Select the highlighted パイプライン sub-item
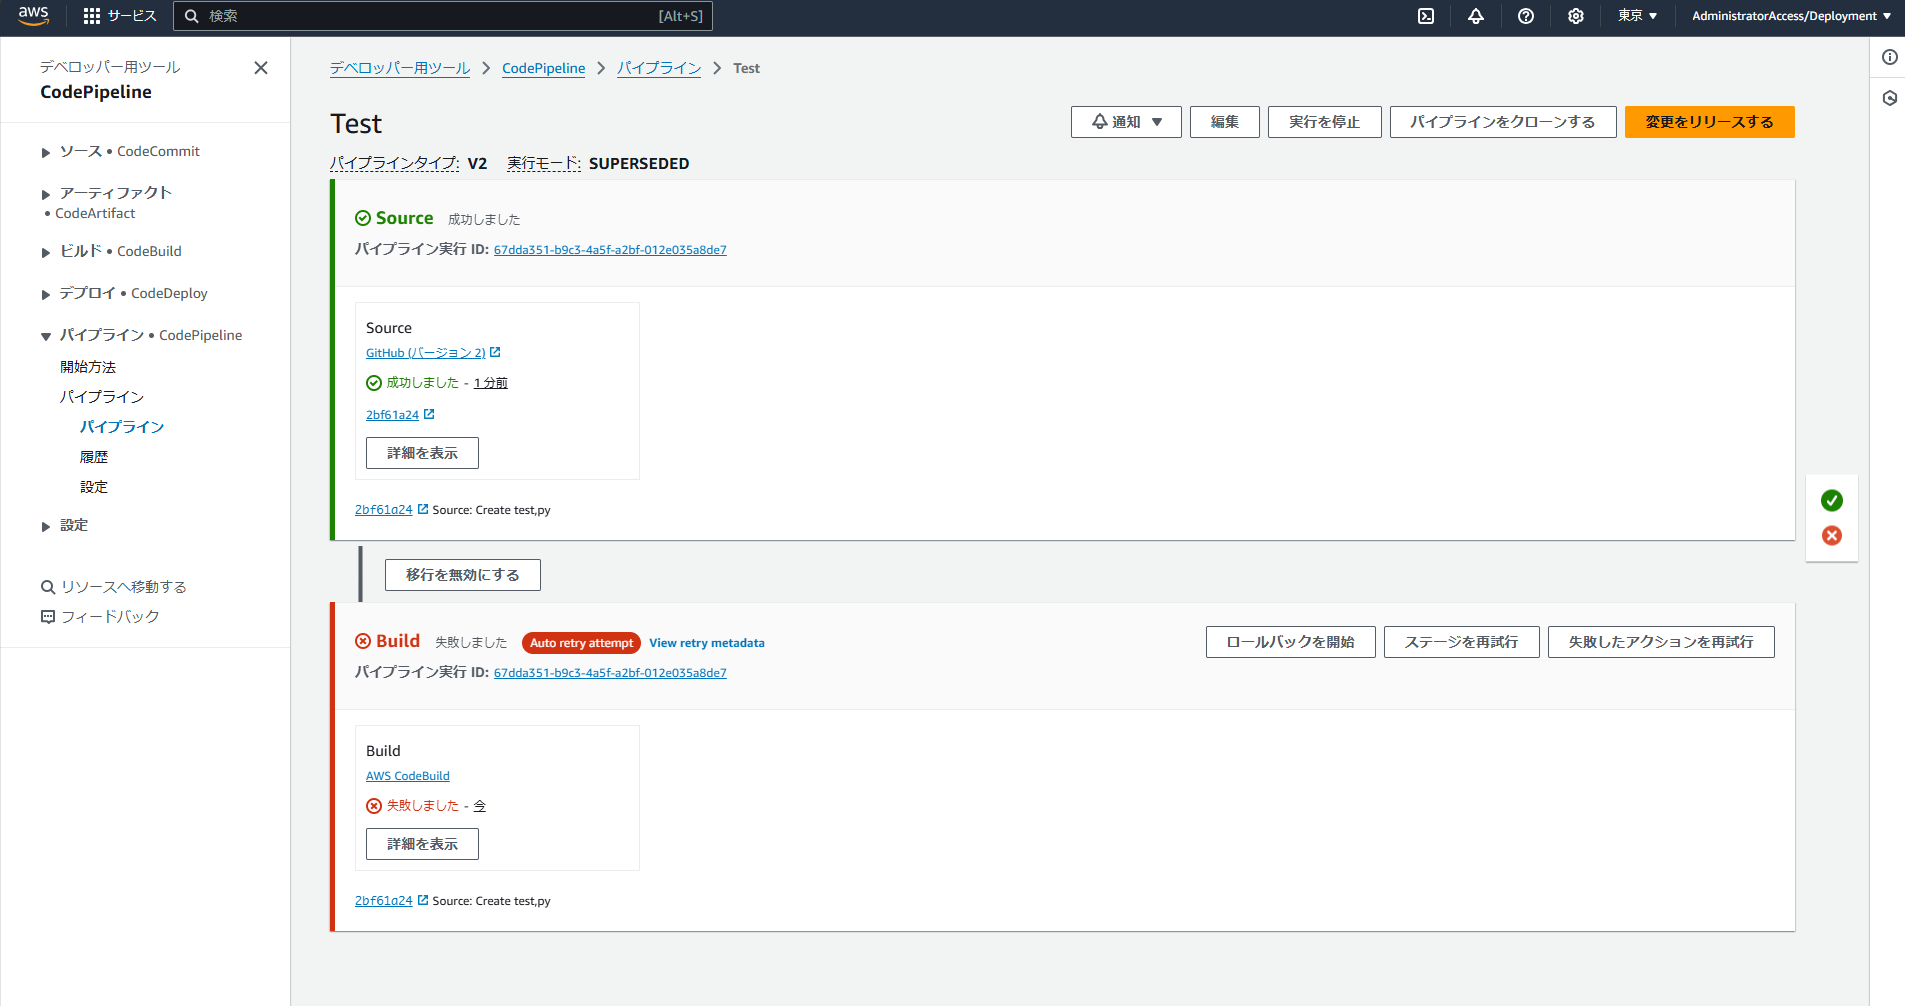This screenshot has width=1905, height=1006. pyautogui.click(x=122, y=427)
